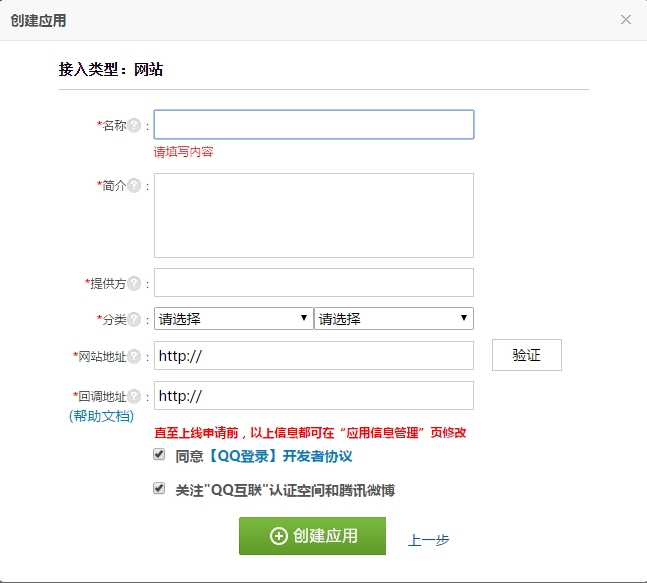Focus the 名称 text input field

[313, 125]
